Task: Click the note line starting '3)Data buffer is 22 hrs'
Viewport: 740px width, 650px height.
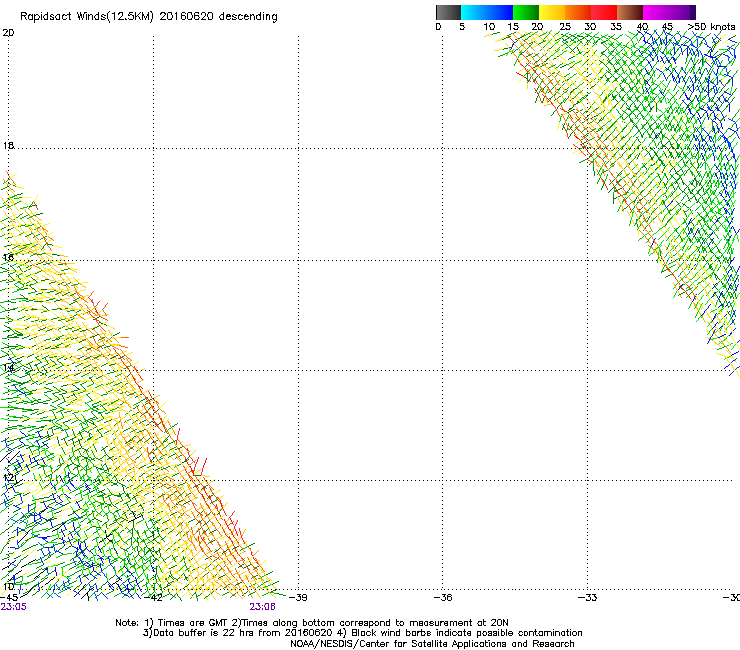Action: coord(362,633)
